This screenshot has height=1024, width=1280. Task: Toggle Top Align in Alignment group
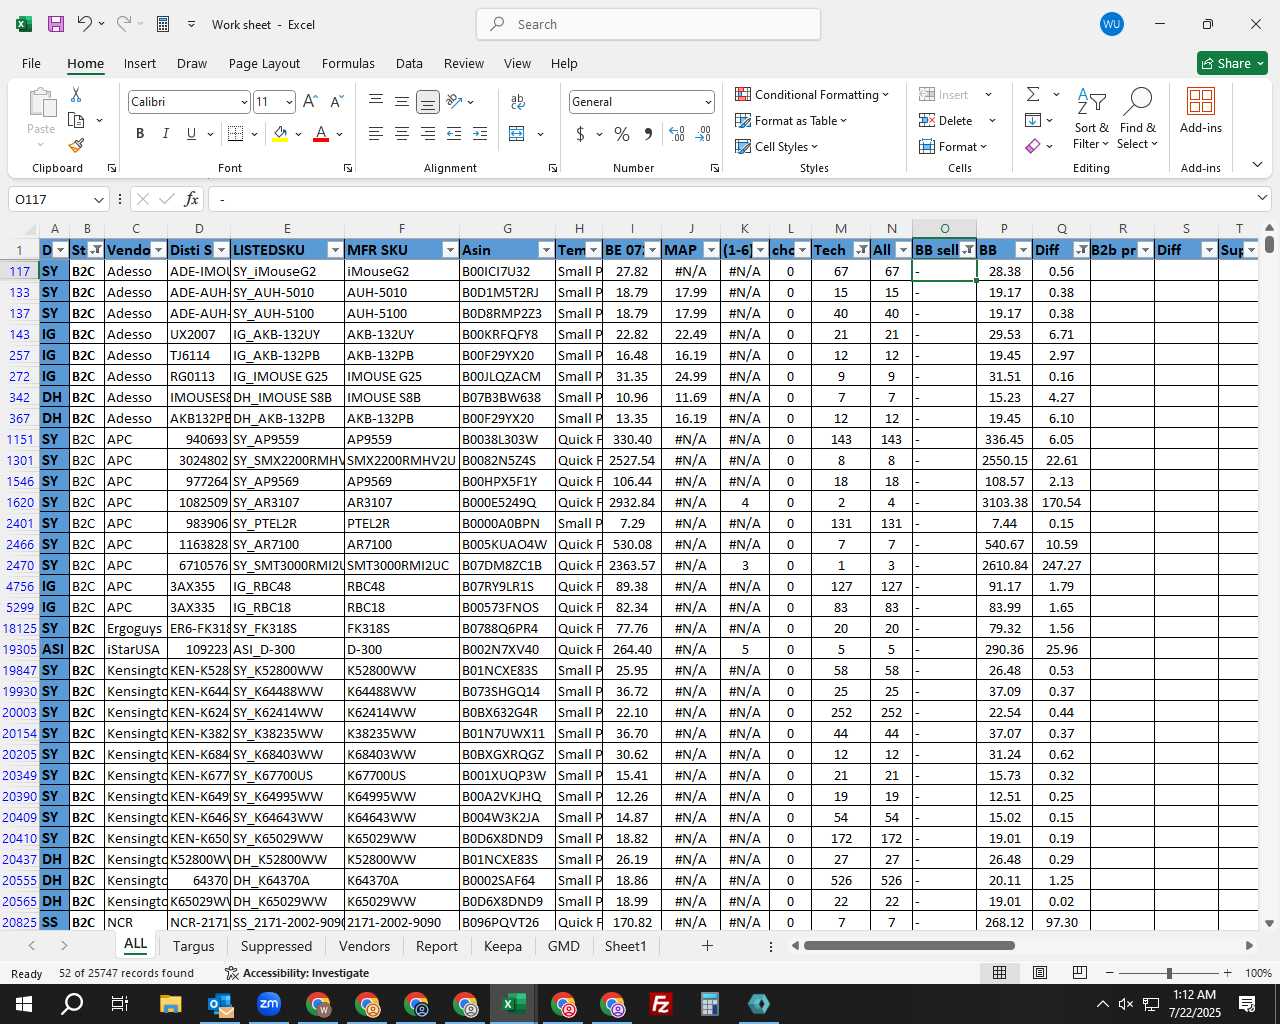(x=376, y=102)
